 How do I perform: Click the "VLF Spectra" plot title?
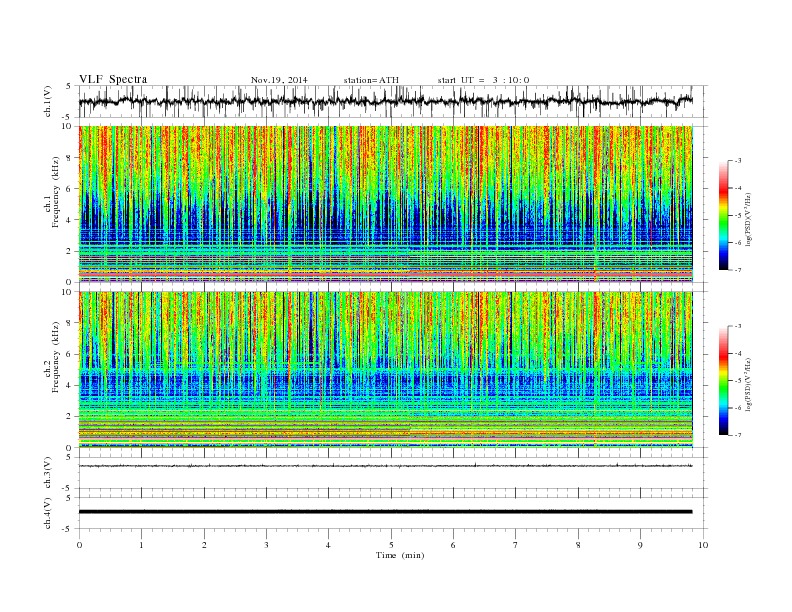[x=113, y=79]
